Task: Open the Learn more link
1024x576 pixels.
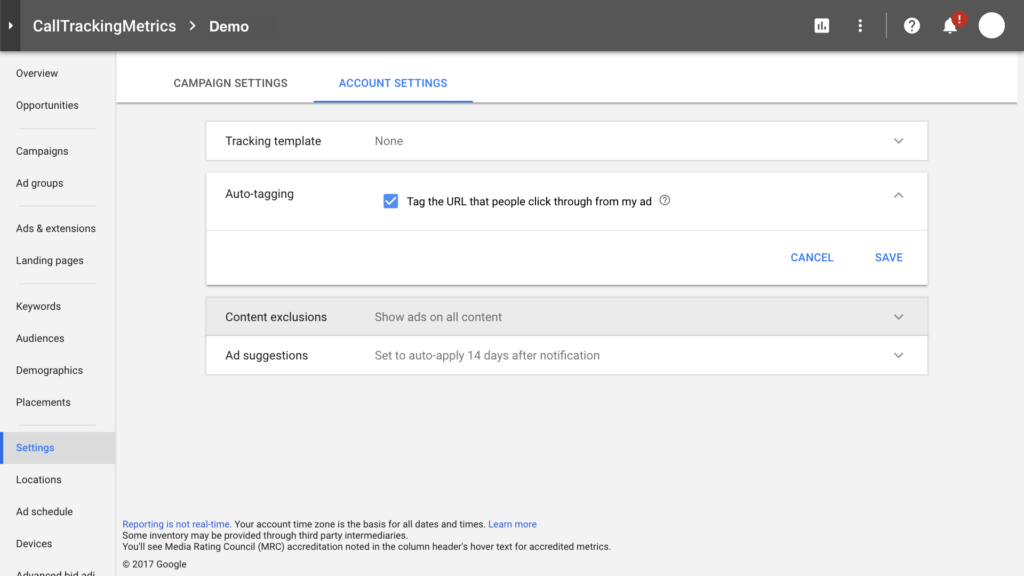Action: [x=512, y=524]
